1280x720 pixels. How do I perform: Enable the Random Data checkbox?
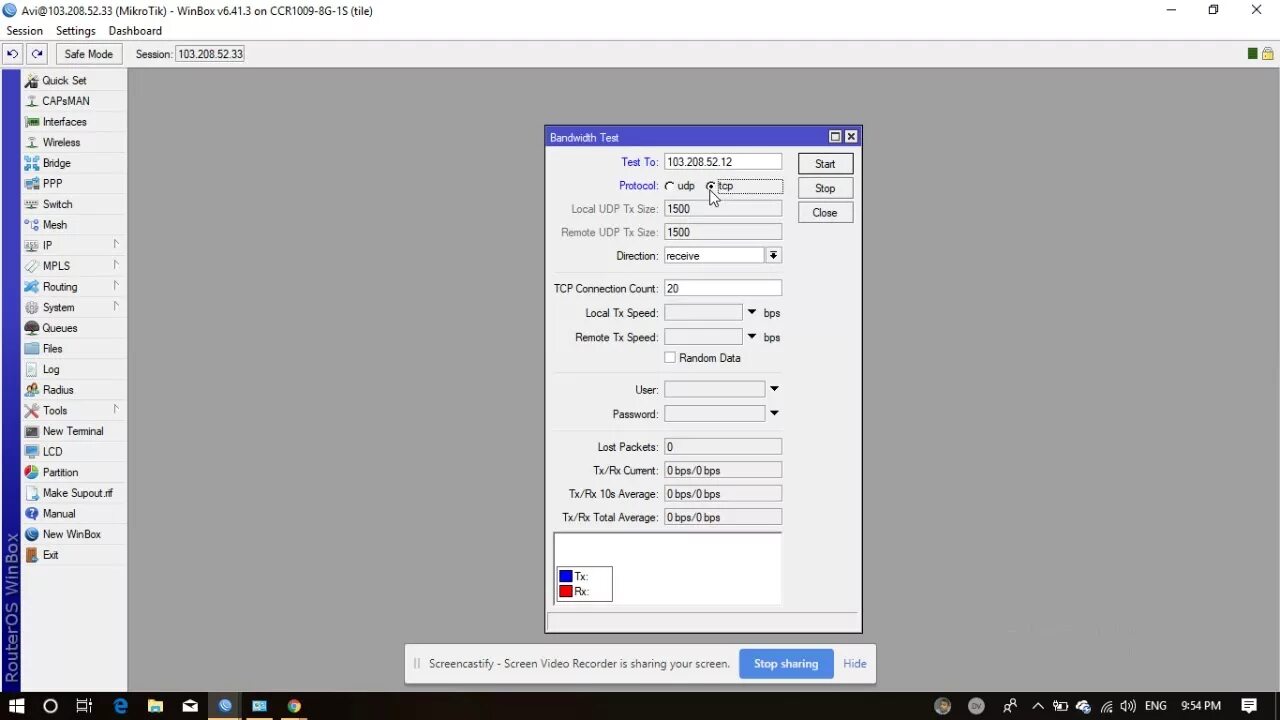tap(670, 358)
